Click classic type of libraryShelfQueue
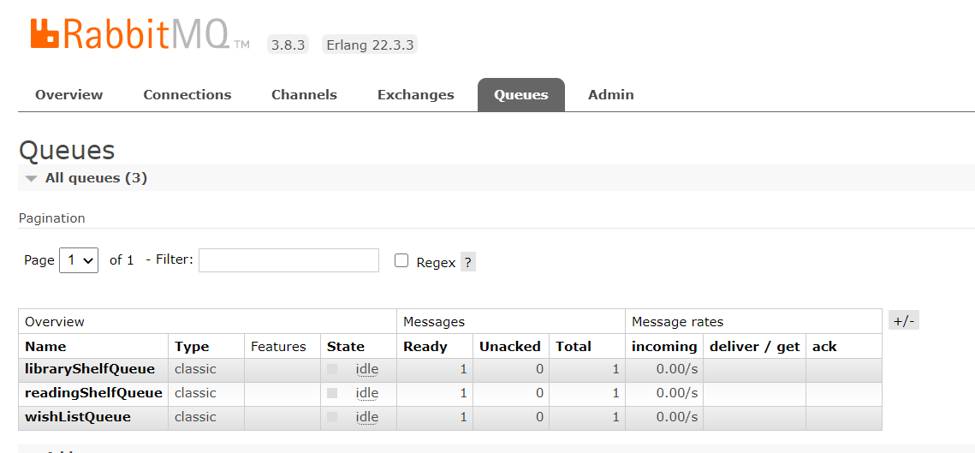This screenshot has width=975, height=453. click(x=195, y=369)
